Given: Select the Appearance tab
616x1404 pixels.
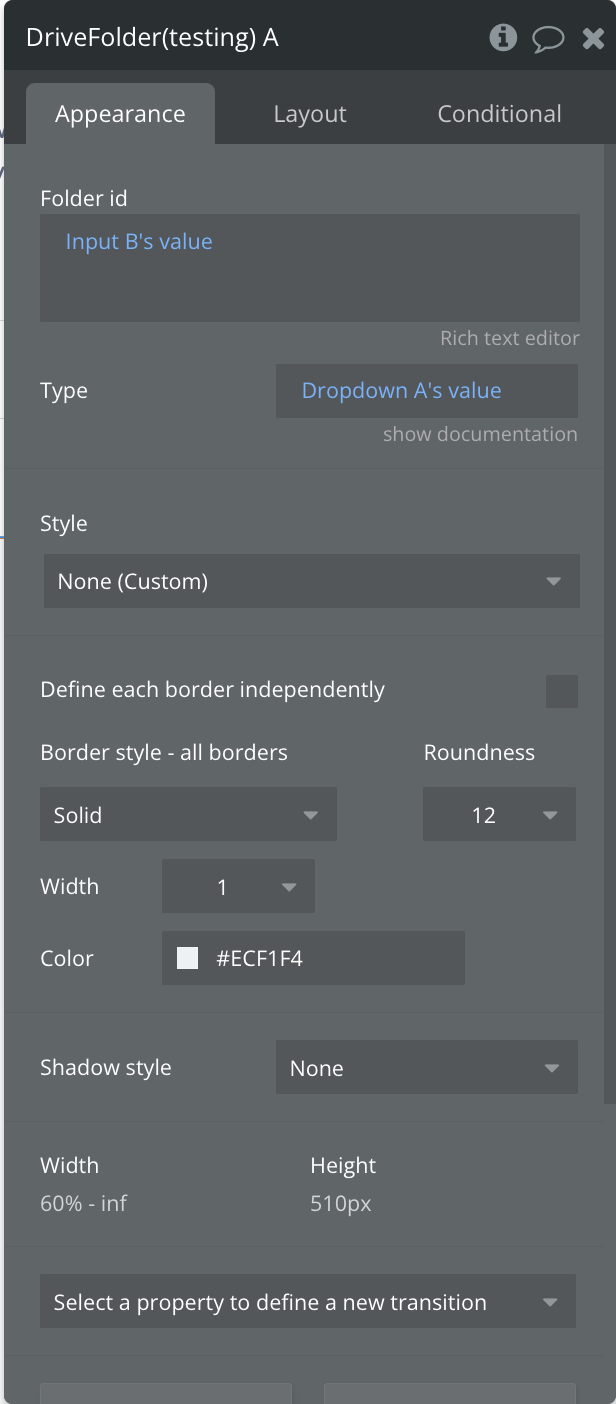Looking at the screenshot, I should pos(120,114).
